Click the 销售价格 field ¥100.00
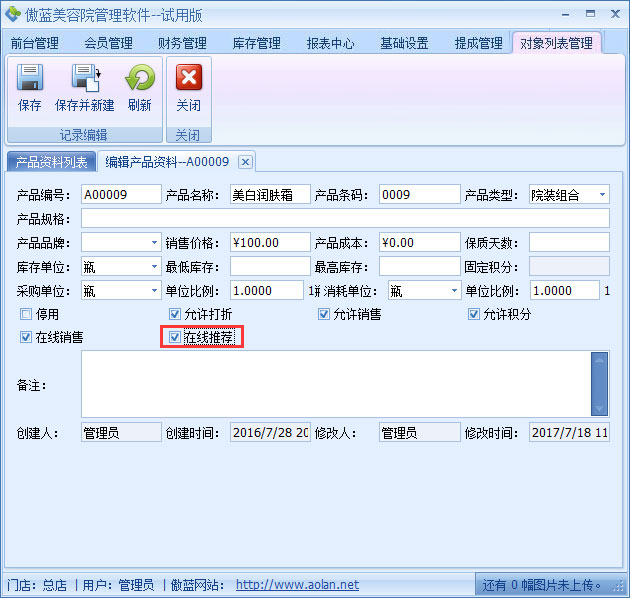 click(x=270, y=243)
